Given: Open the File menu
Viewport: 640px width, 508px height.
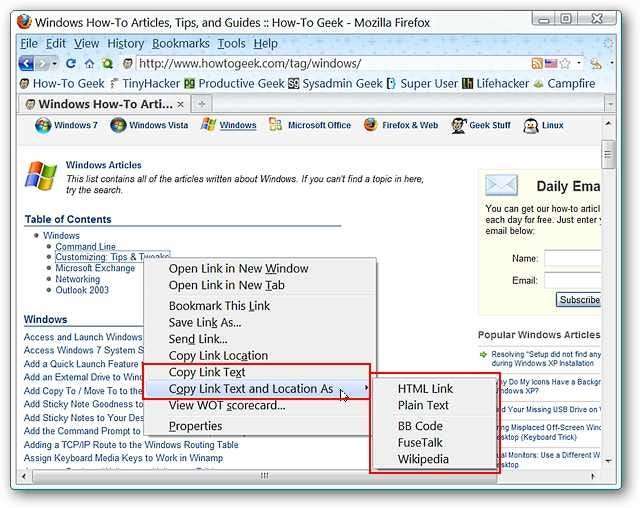Looking at the screenshot, I should (x=29, y=44).
